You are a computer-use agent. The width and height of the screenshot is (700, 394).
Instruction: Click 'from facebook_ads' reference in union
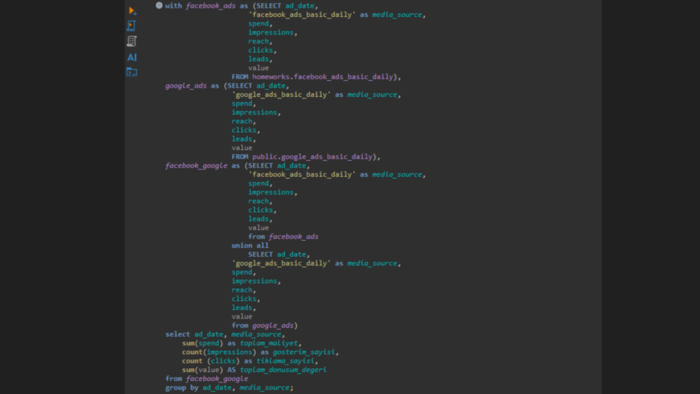point(283,236)
